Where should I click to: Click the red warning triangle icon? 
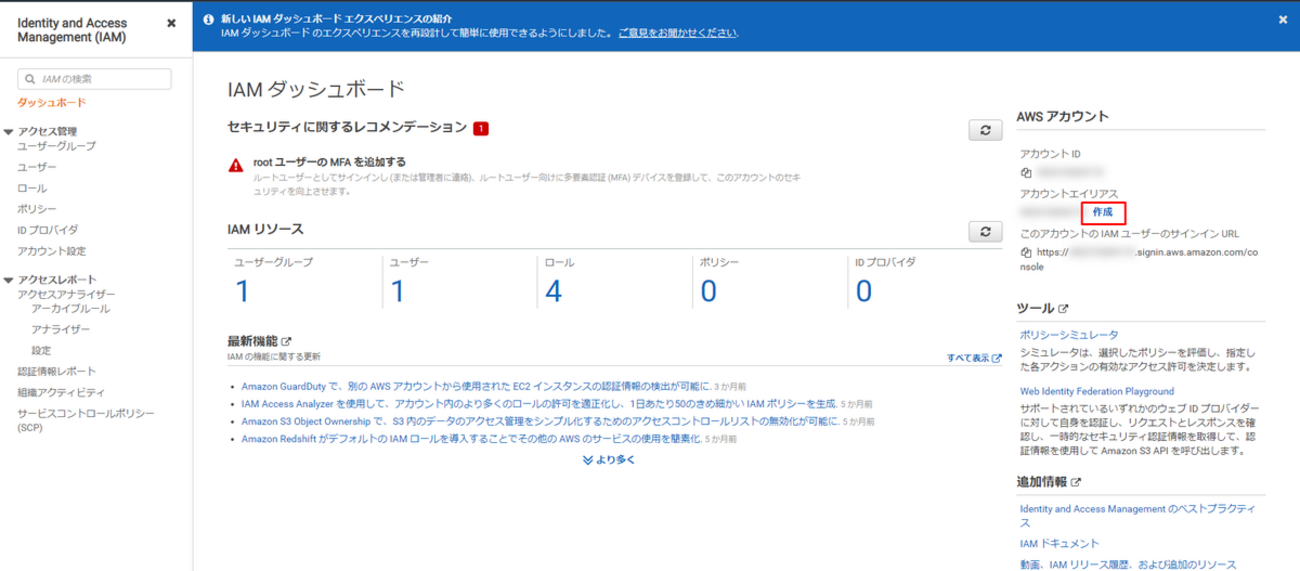pyautogui.click(x=235, y=166)
